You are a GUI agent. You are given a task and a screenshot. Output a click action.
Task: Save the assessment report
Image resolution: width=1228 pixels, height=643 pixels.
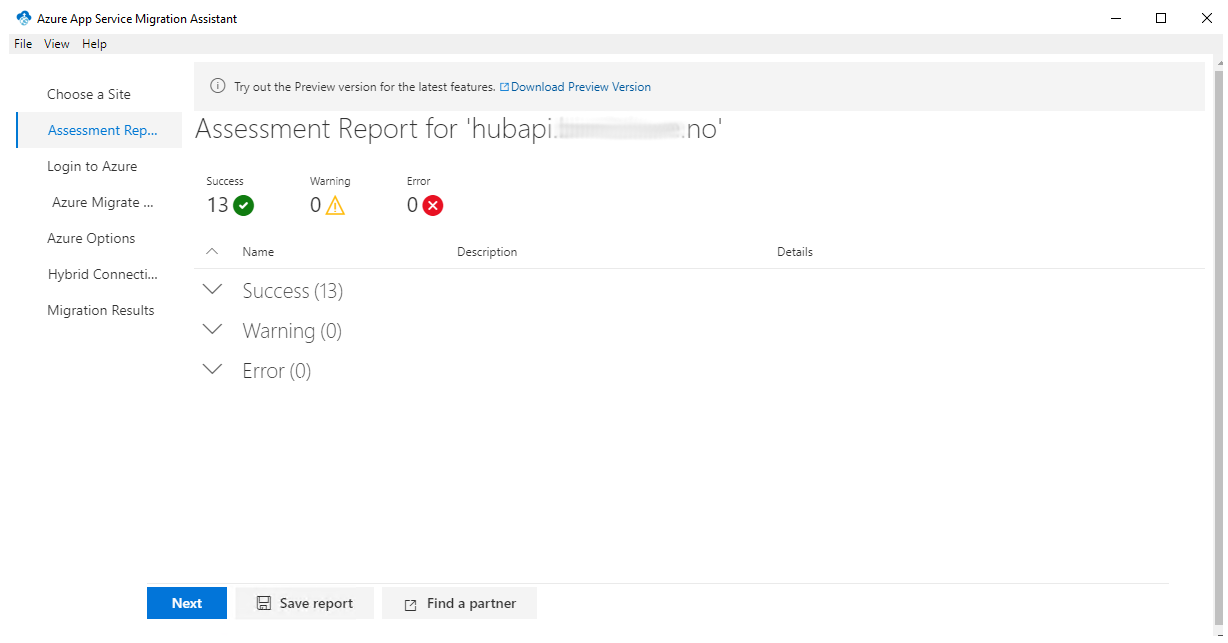(x=305, y=603)
